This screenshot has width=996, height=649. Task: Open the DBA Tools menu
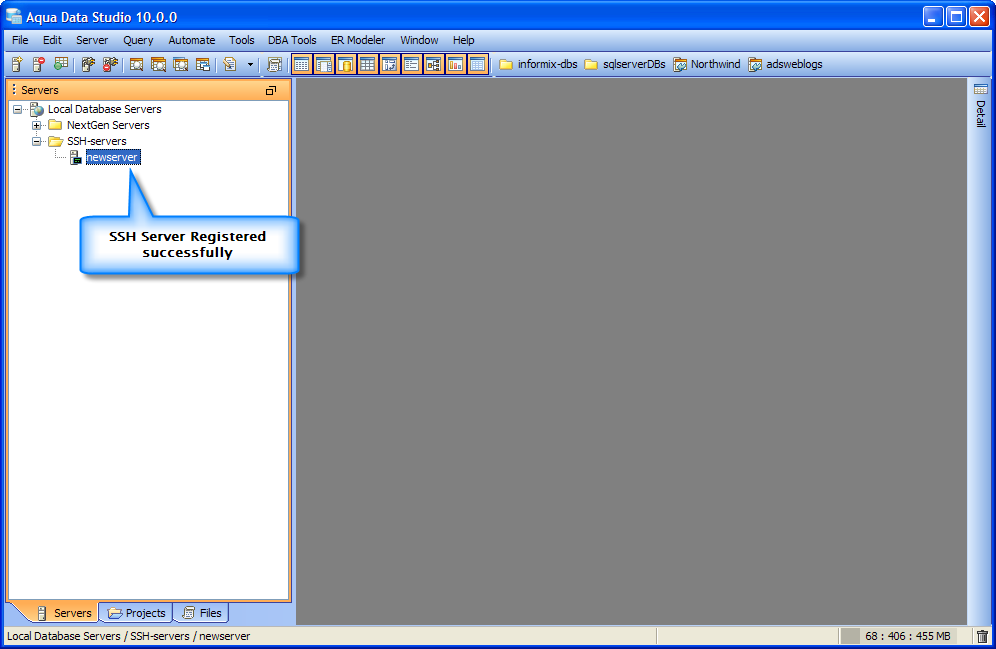292,40
